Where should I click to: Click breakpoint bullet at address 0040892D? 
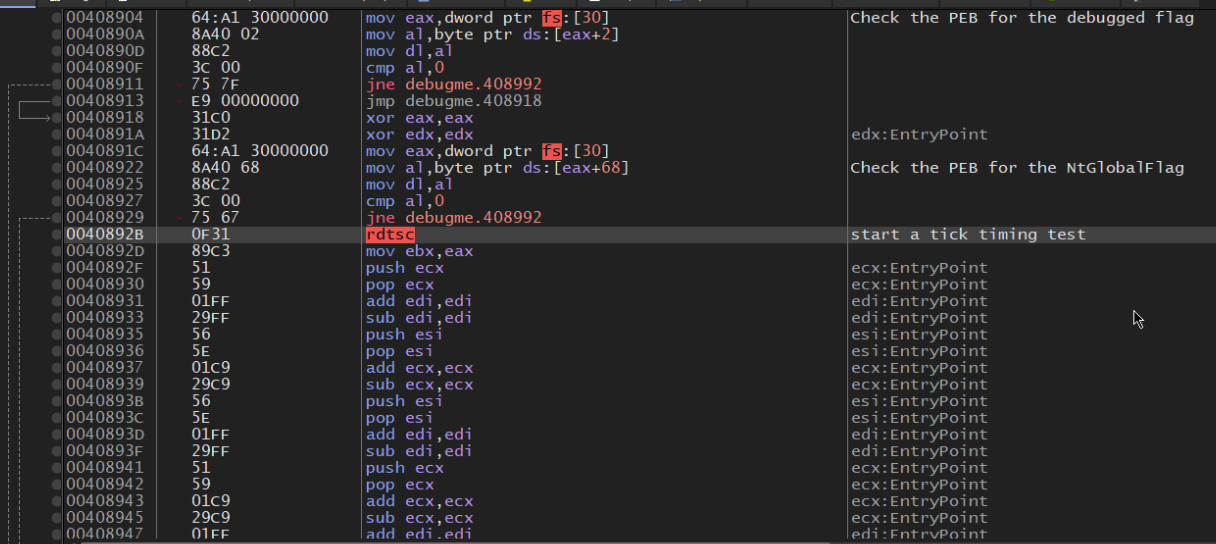pyautogui.click(x=58, y=251)
